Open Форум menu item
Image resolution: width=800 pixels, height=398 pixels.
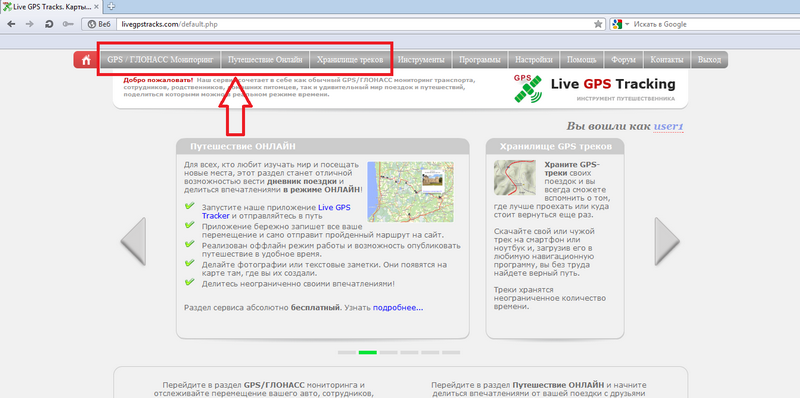pyautogui.click(x=623, y=60)
